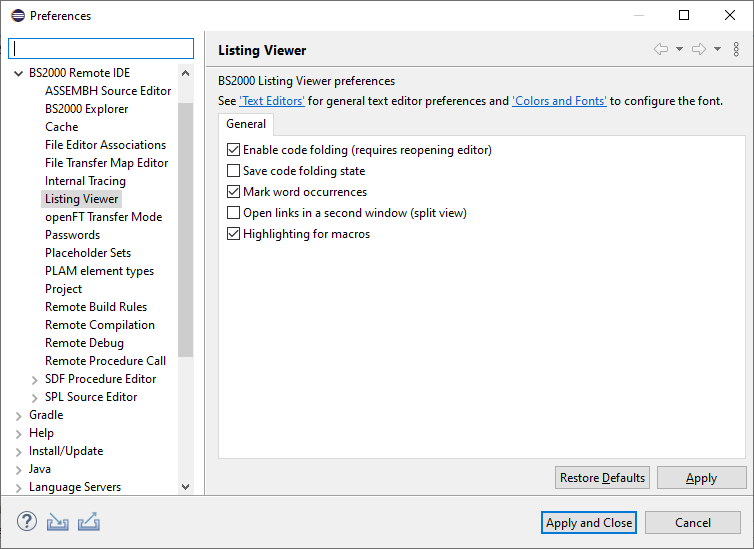Enable Open links in second window
The width and height of the screenshot is (754, 549).
[234, 213]
